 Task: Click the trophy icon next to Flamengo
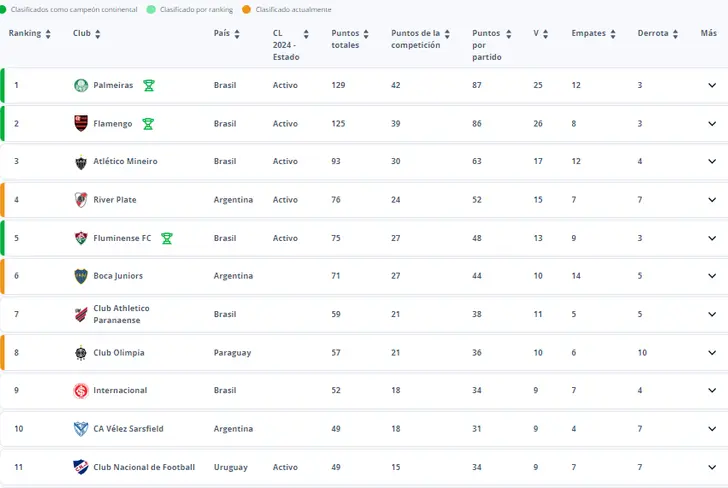pos(148,124)
